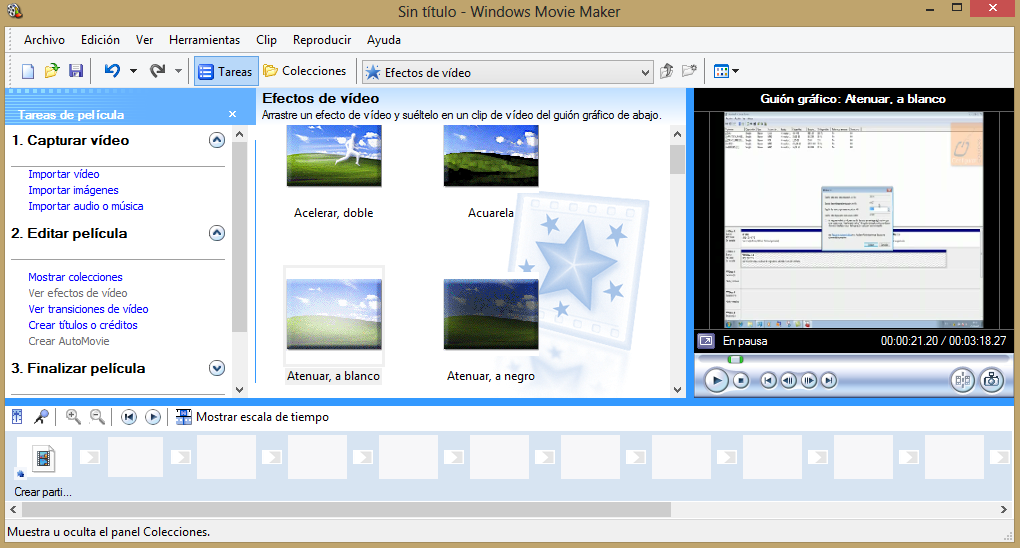Image resolution: width=1020 pixels, height=548 pixels.
Task: Click the storyboard horizontal scrollbar right arrow
Action: 1004,510
